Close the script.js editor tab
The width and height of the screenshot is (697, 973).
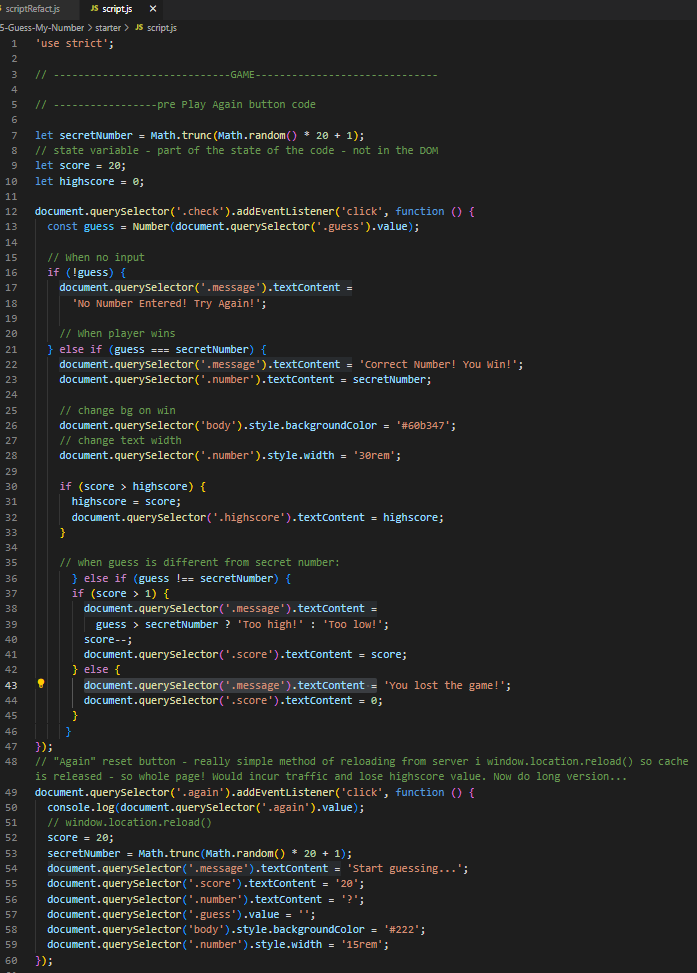click(x=153, y=9)
